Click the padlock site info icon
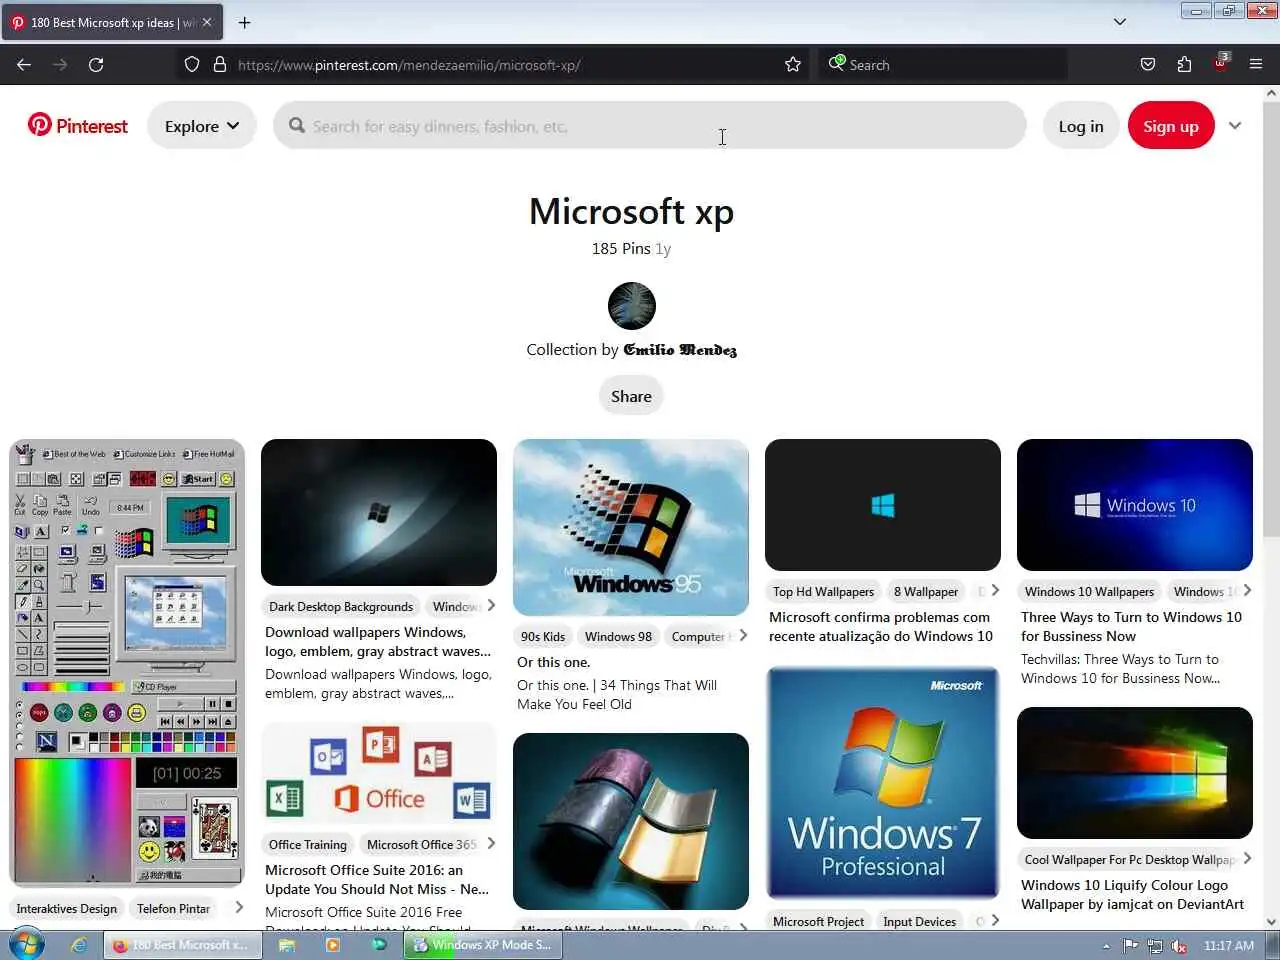The width and height of the screenshot is (1280, 960). pos(220,65)
